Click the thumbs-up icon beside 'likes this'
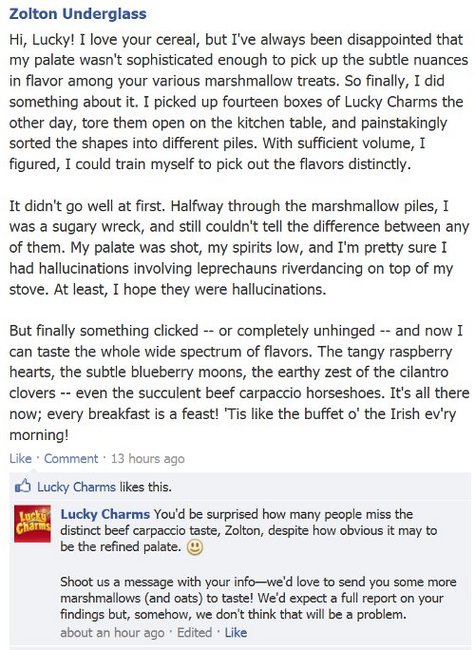Screen dimensions: 475x650 click(x=23, y=486)
